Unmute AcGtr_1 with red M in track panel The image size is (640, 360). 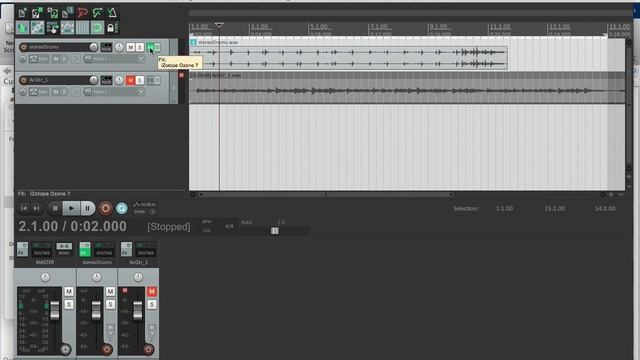130,80
